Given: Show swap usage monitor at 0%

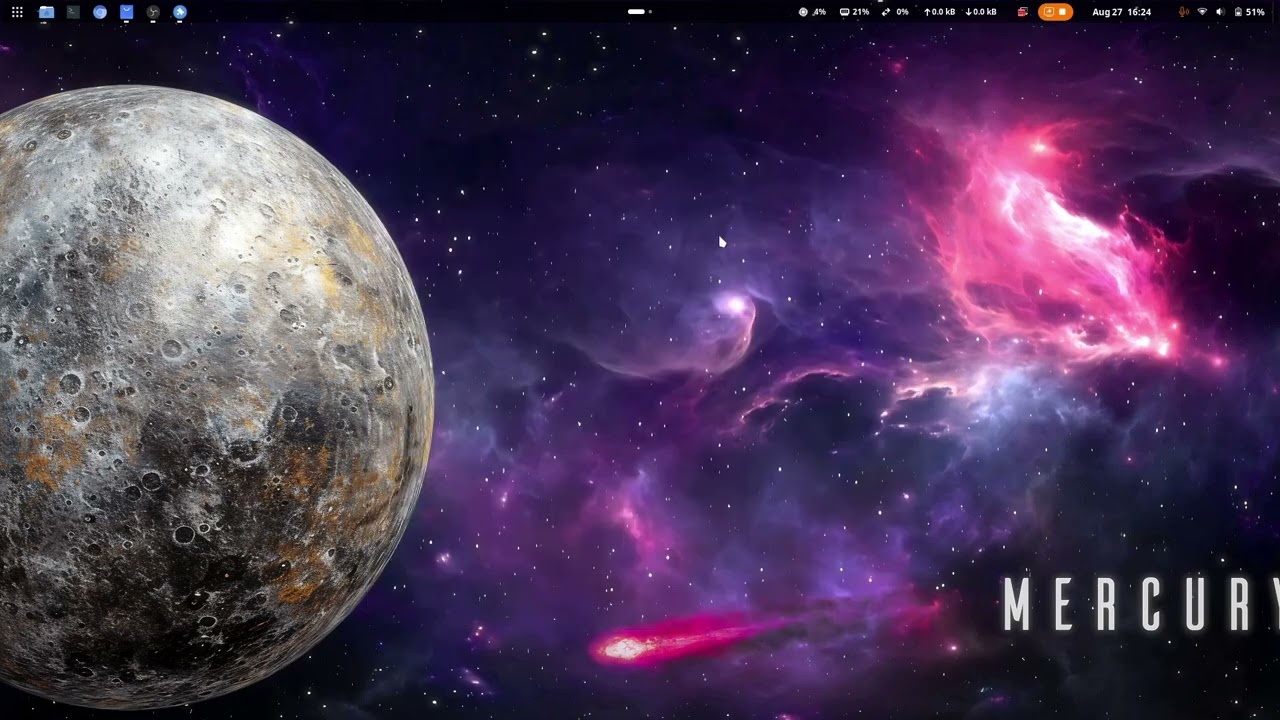Looking at the screenshot, I should (895, 12).
